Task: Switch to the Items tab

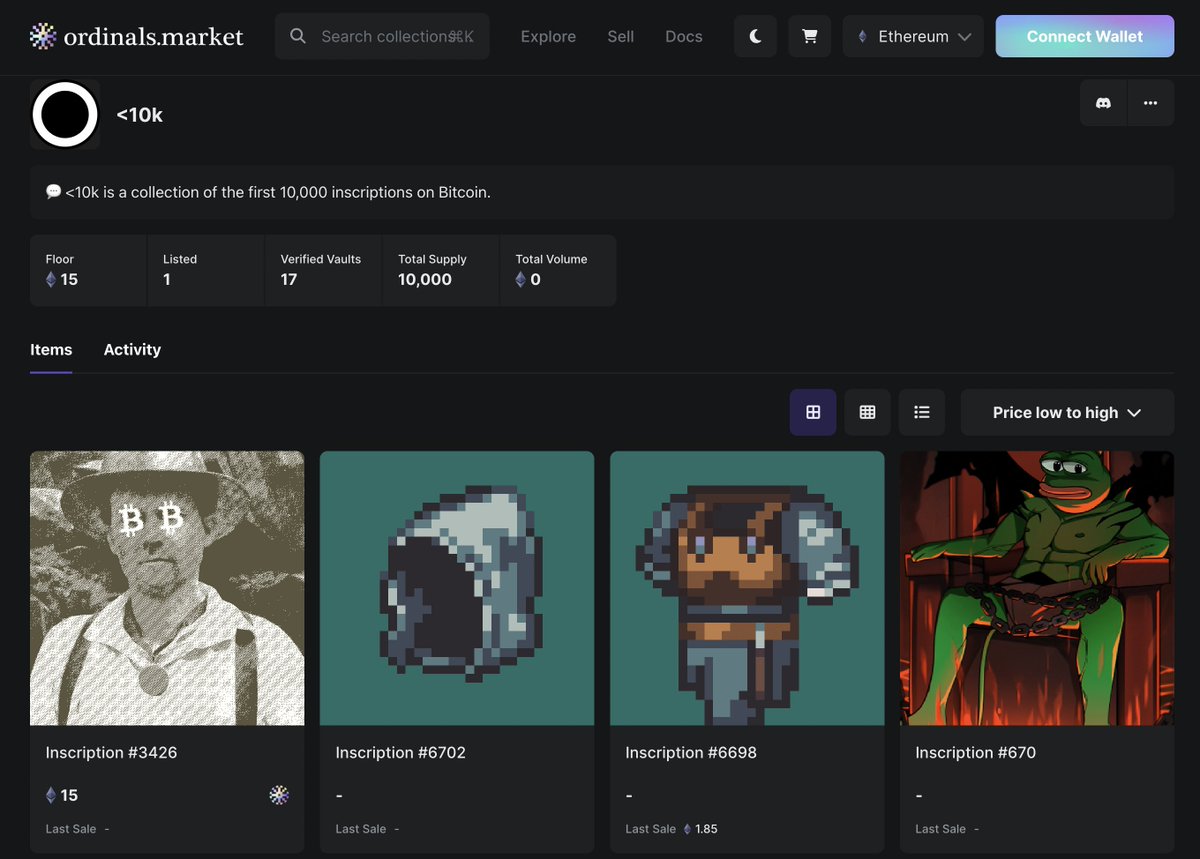Action: coord(51,349)
